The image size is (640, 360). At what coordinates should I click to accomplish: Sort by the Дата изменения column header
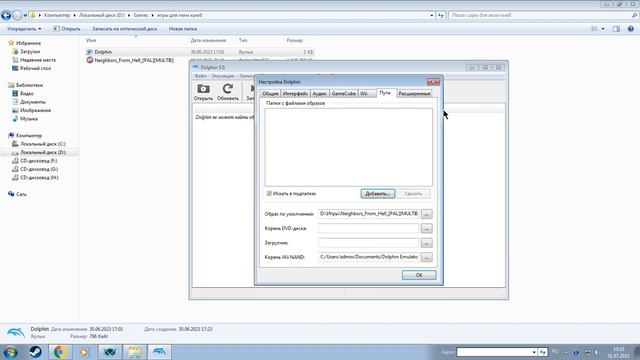coord(208,40)
